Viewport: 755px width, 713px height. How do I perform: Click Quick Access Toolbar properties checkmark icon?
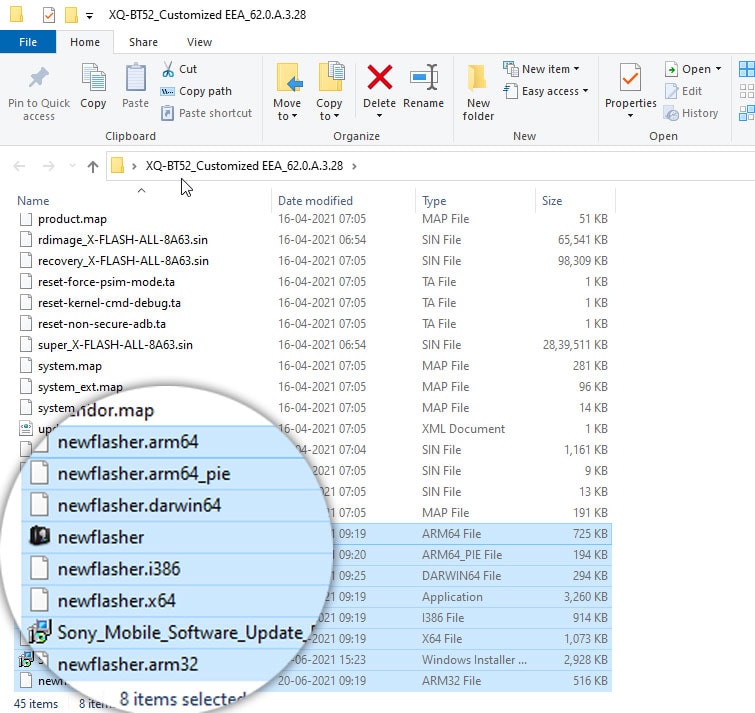tap(49, 15)
